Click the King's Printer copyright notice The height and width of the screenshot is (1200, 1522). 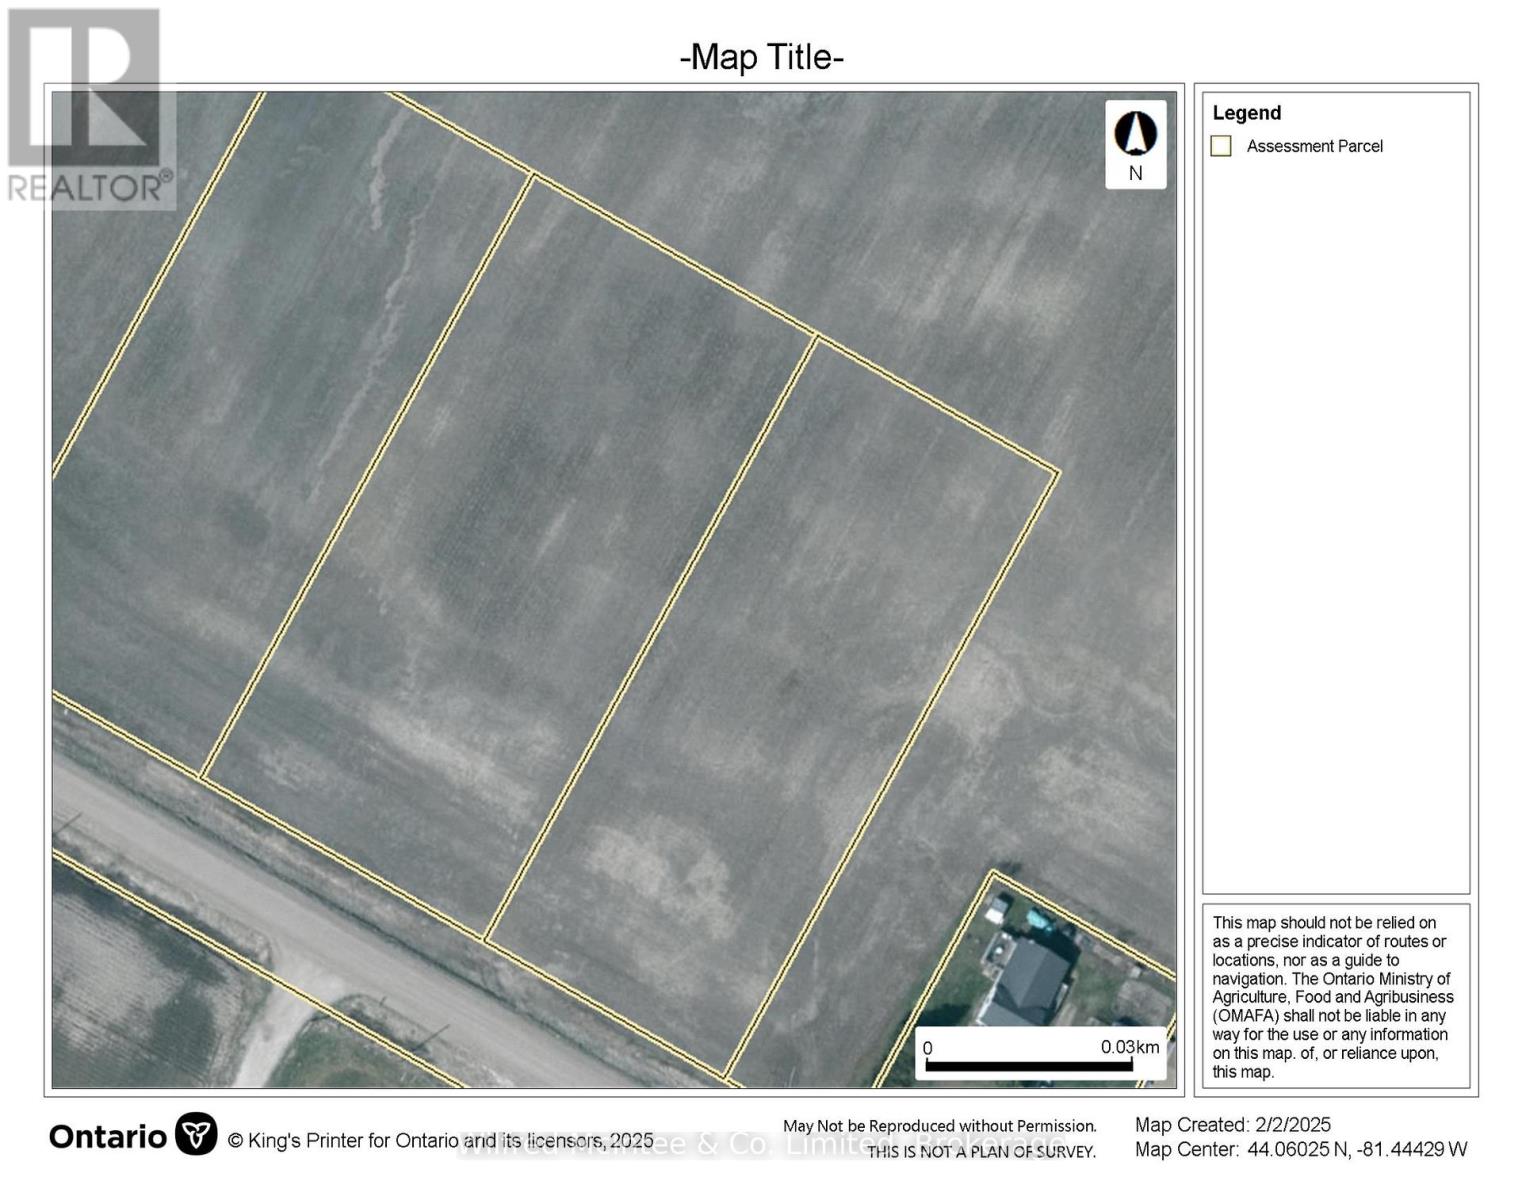pyautogui.click(x=440, y=1140)
